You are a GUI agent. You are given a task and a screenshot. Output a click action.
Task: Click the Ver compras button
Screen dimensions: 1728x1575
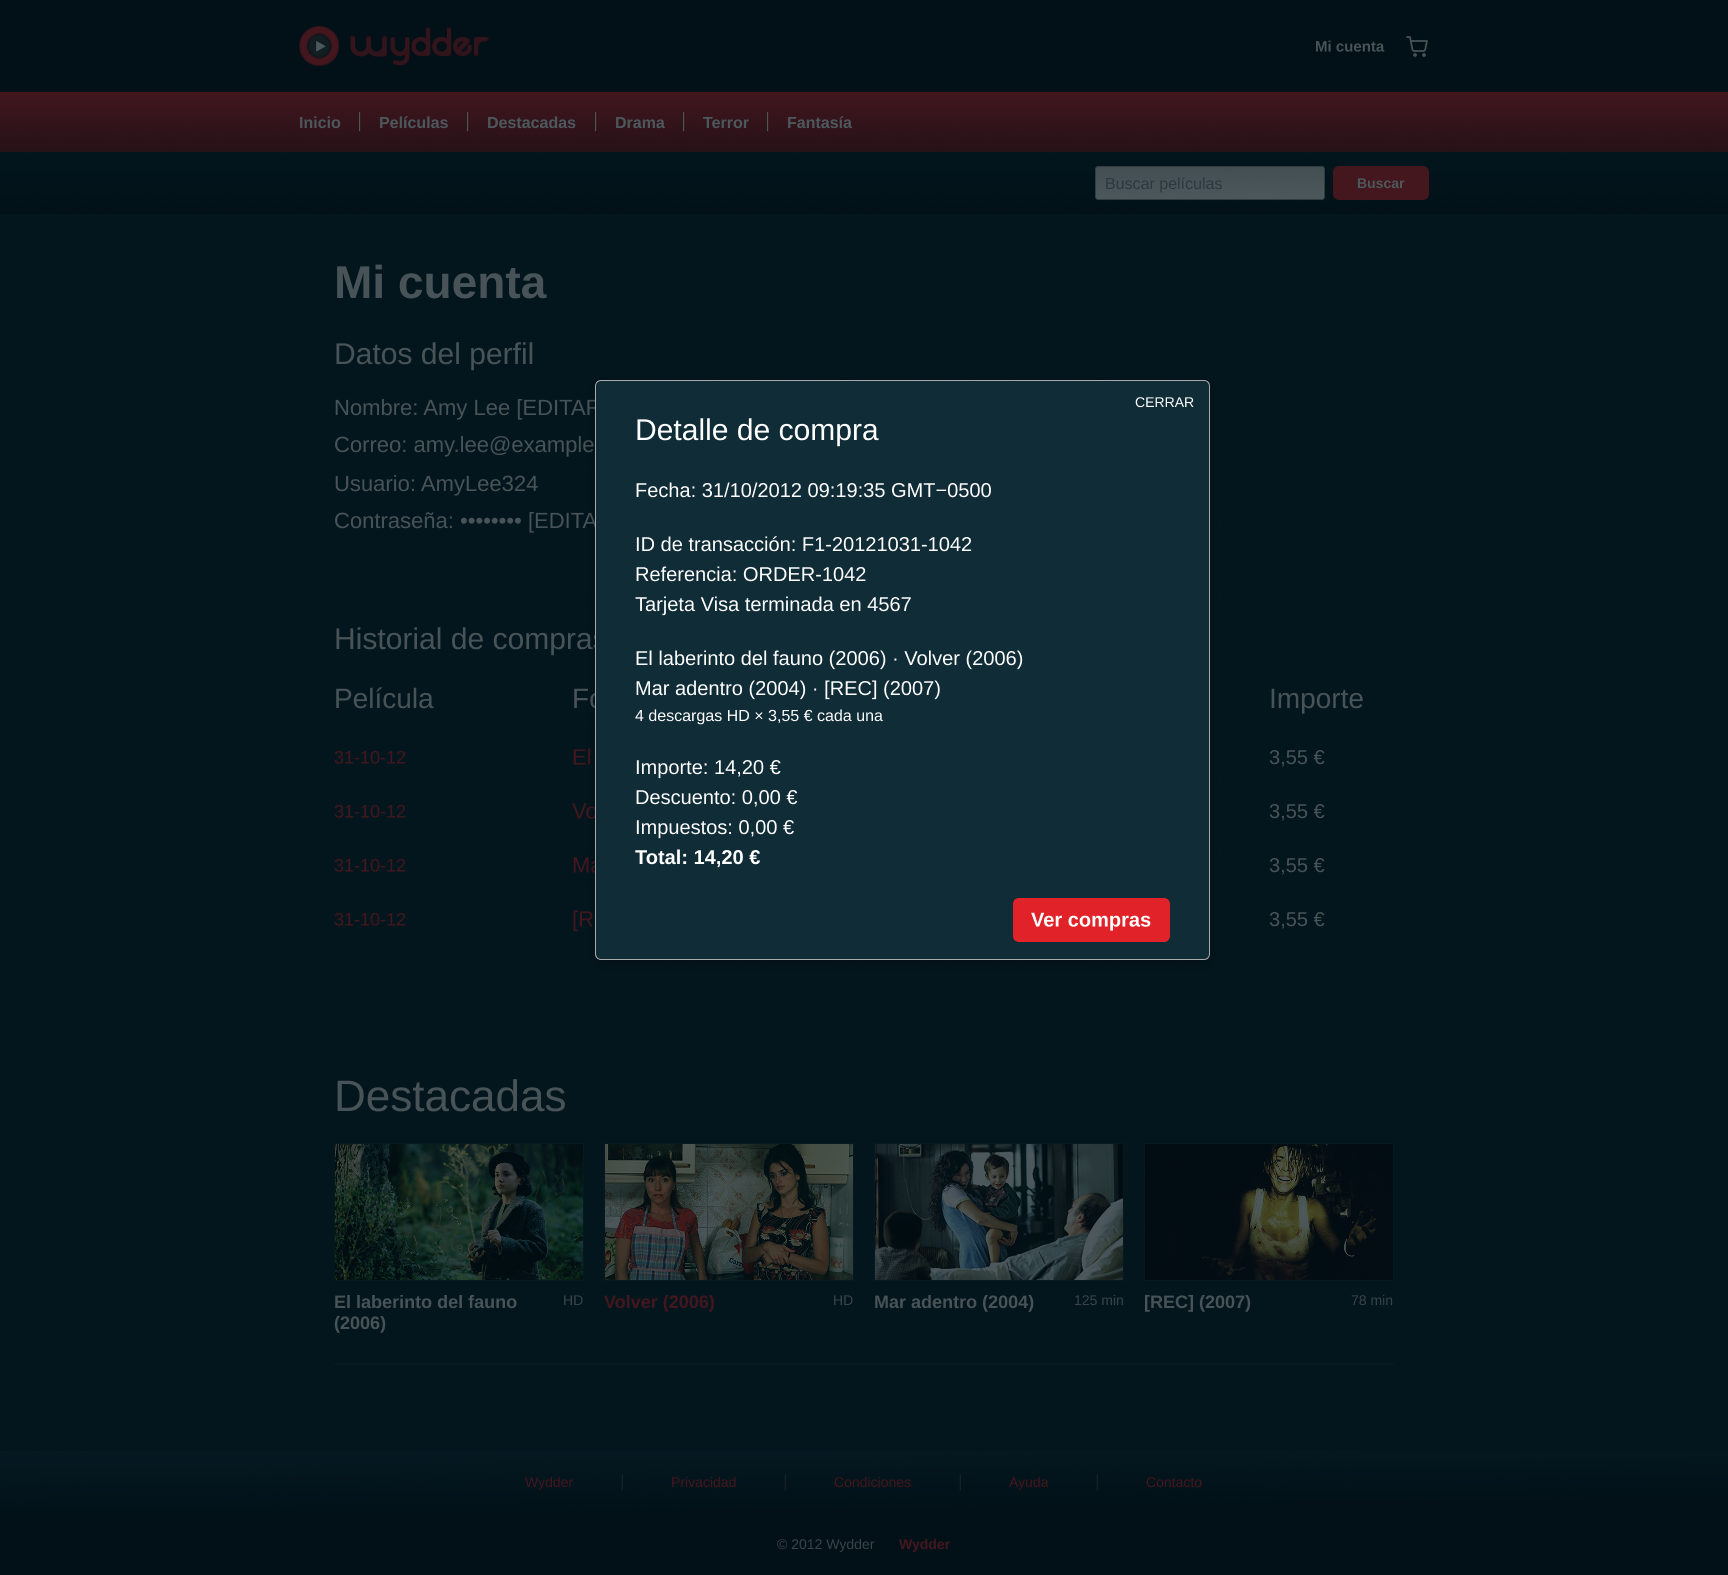coord(1091,920)
